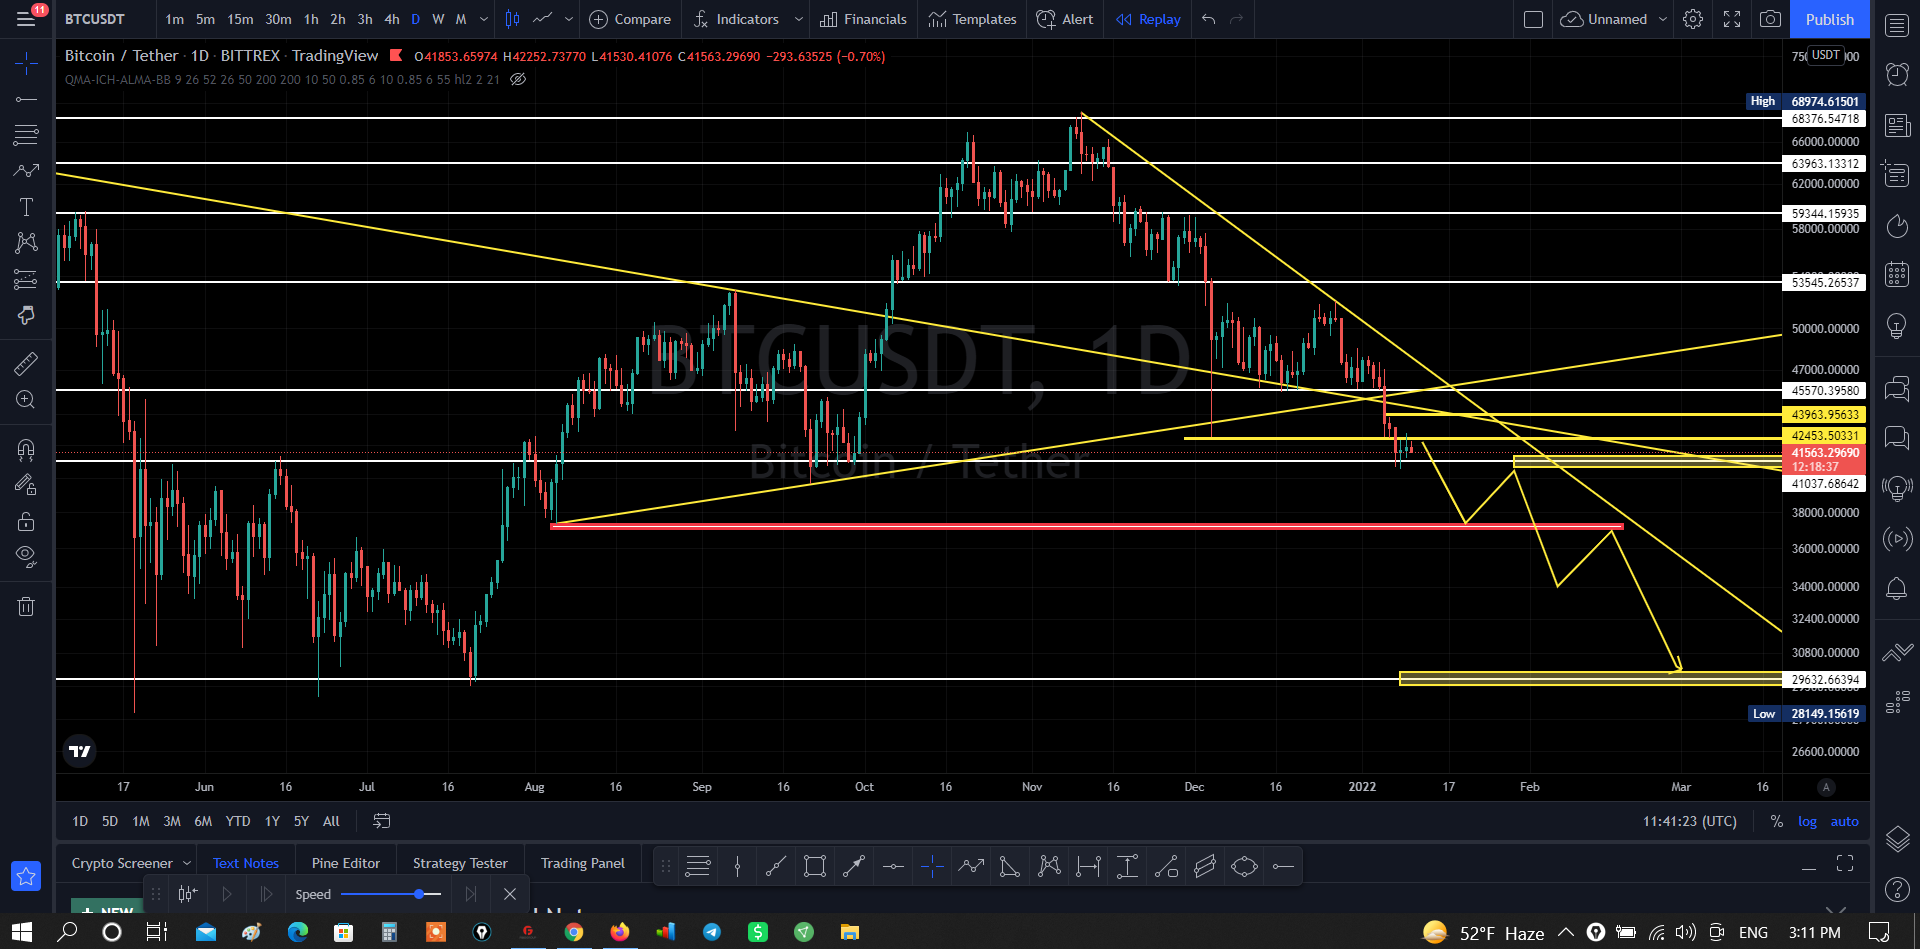Open the main hamburger menu
1920x949 pixels.
[26, 19]
